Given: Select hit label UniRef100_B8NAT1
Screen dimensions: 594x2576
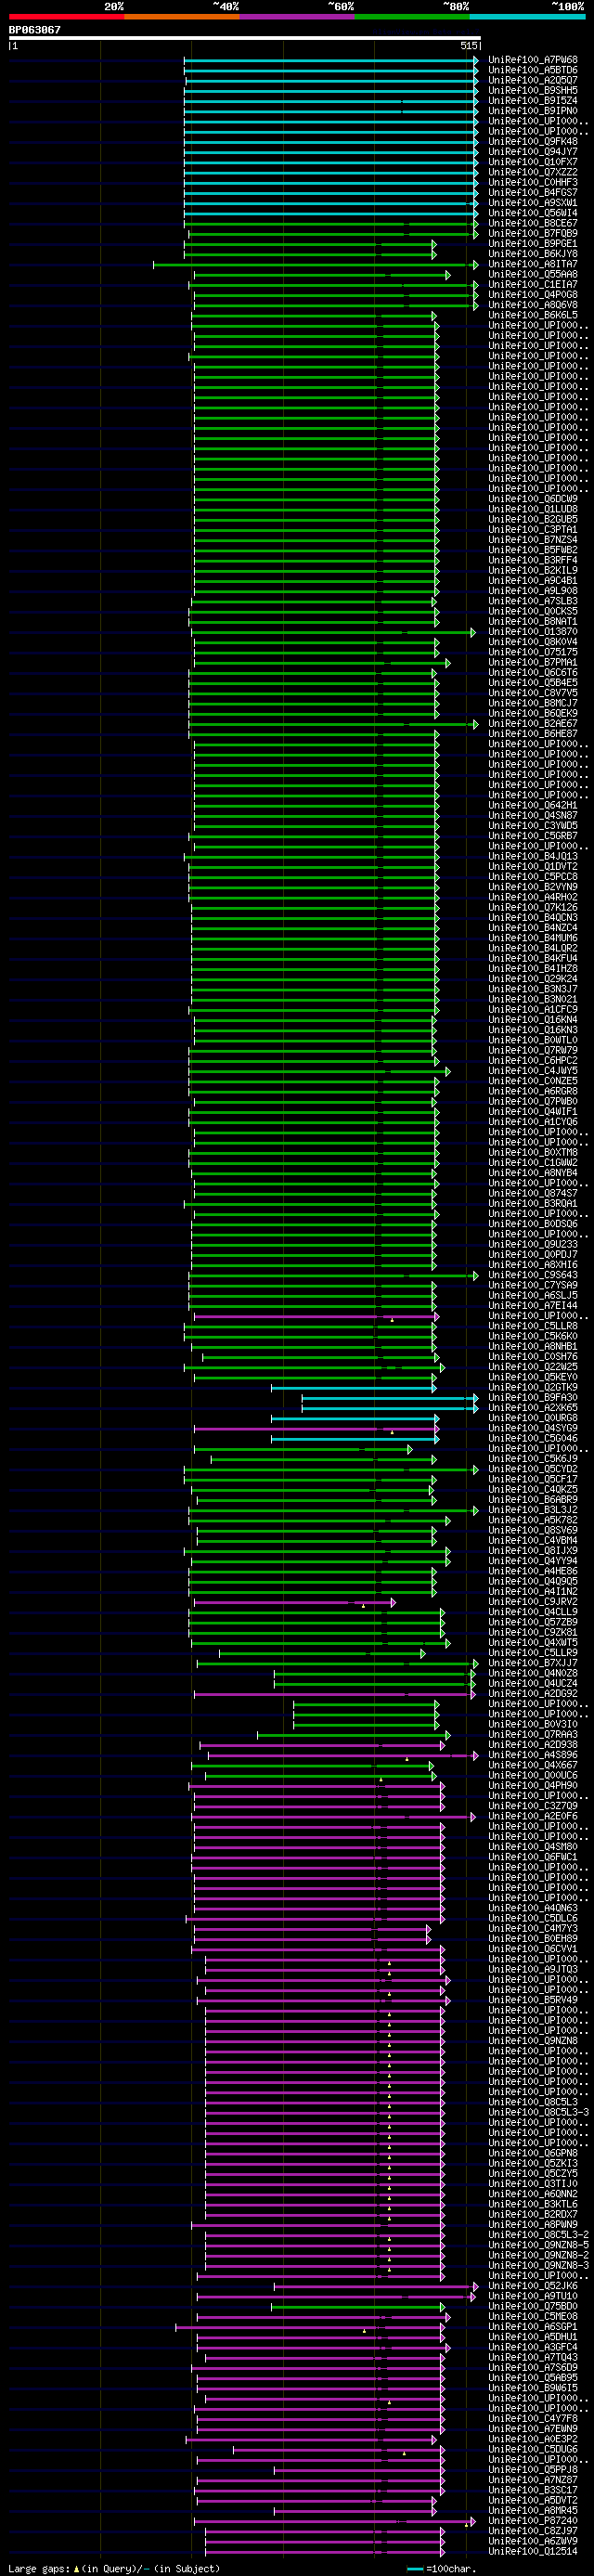Looking at the screenshot, I should coord(533,622).
